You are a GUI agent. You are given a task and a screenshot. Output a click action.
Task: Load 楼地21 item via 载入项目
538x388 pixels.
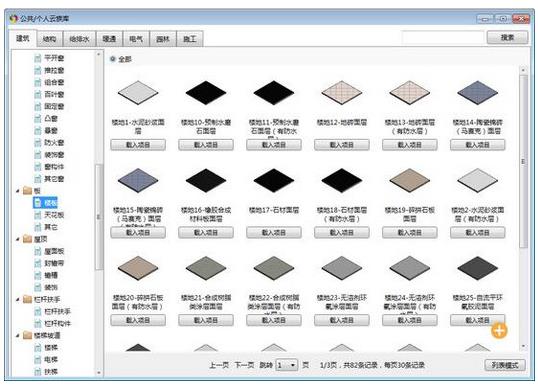206,320
